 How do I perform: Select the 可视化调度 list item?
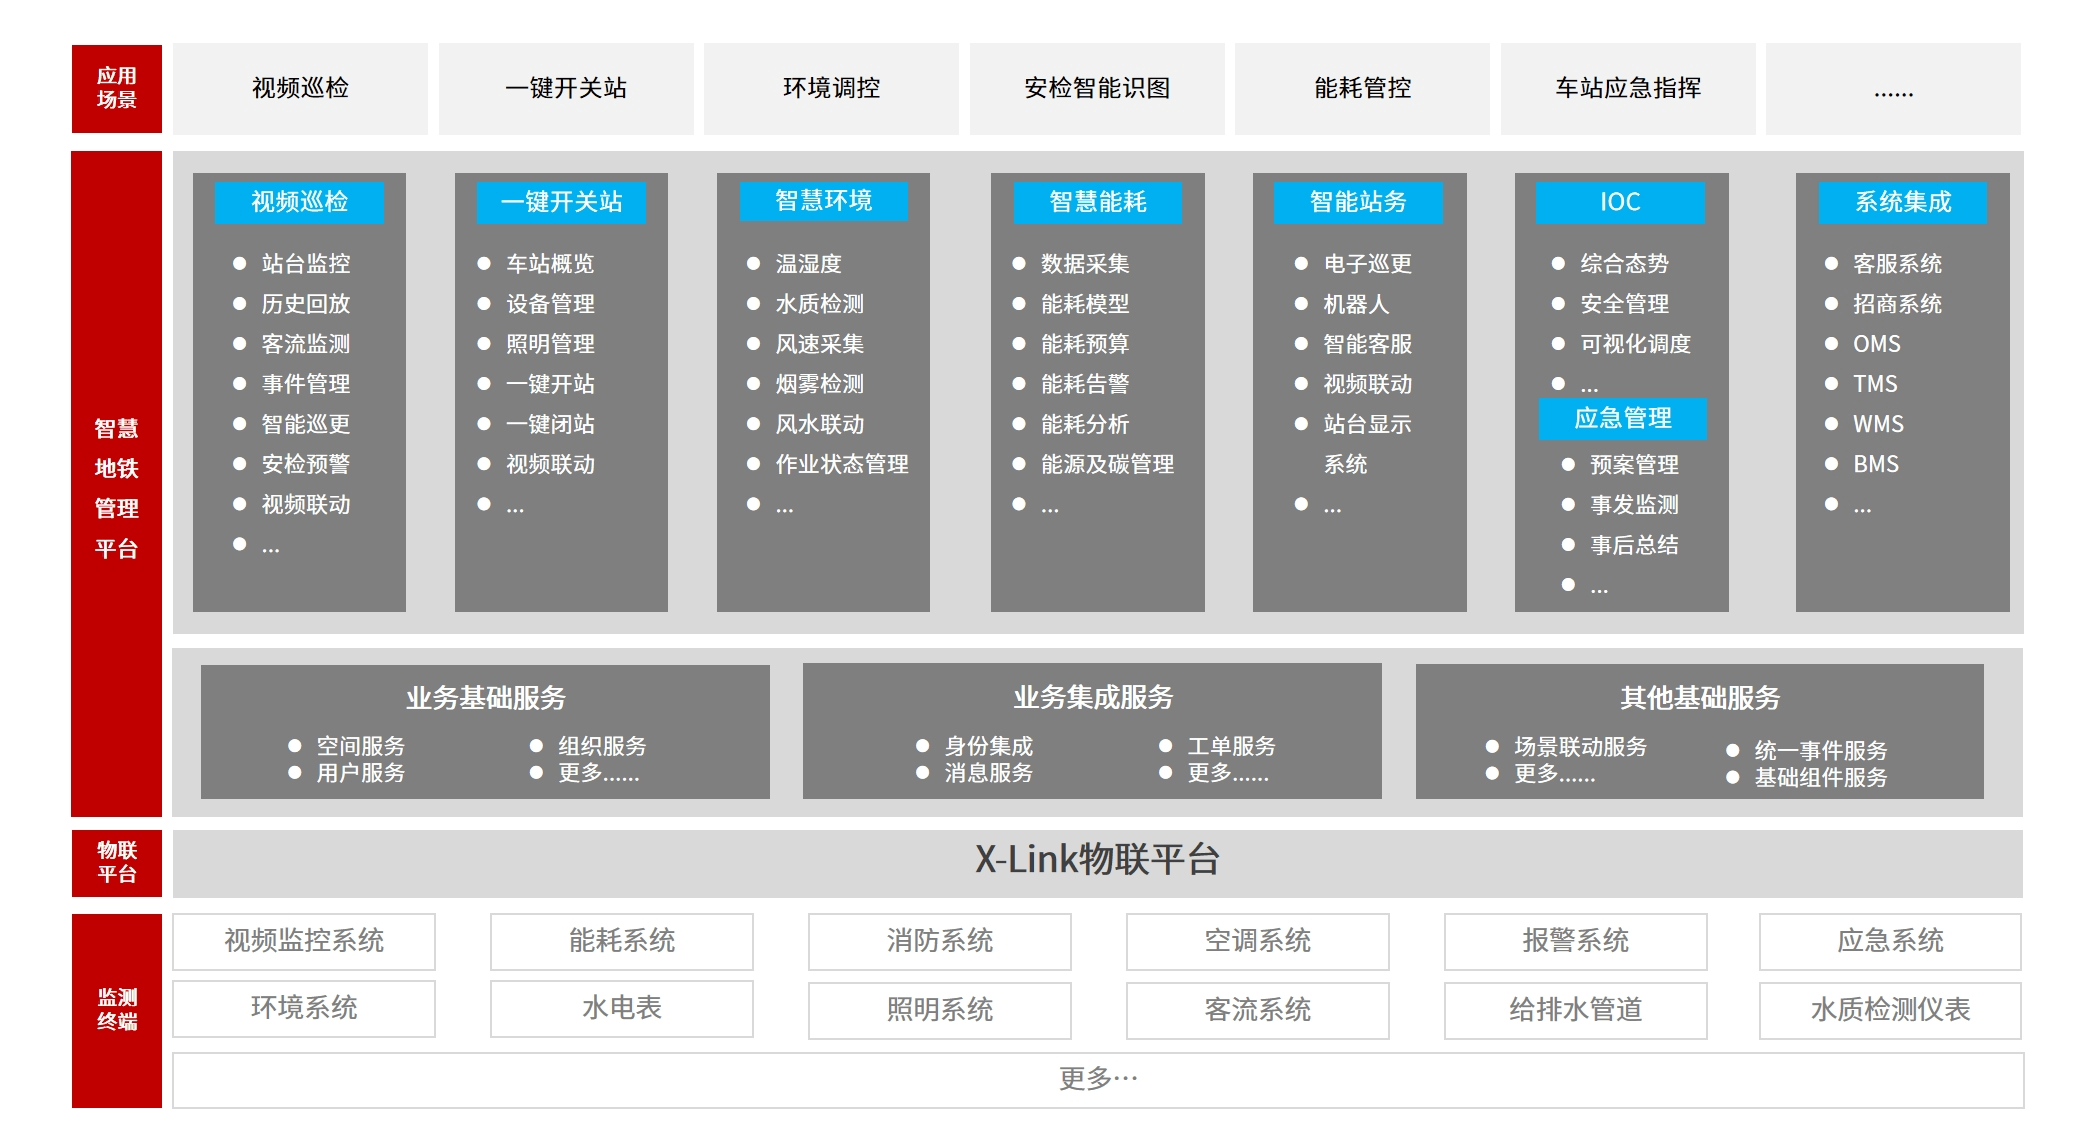[x=1636, y=344]
